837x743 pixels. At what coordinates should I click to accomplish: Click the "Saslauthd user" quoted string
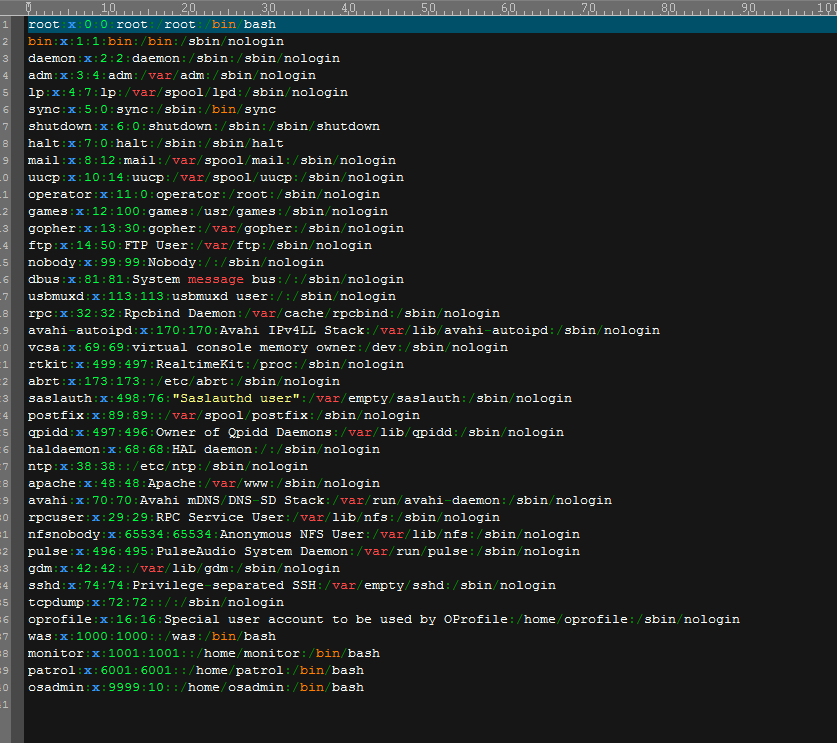coord(236,399)
